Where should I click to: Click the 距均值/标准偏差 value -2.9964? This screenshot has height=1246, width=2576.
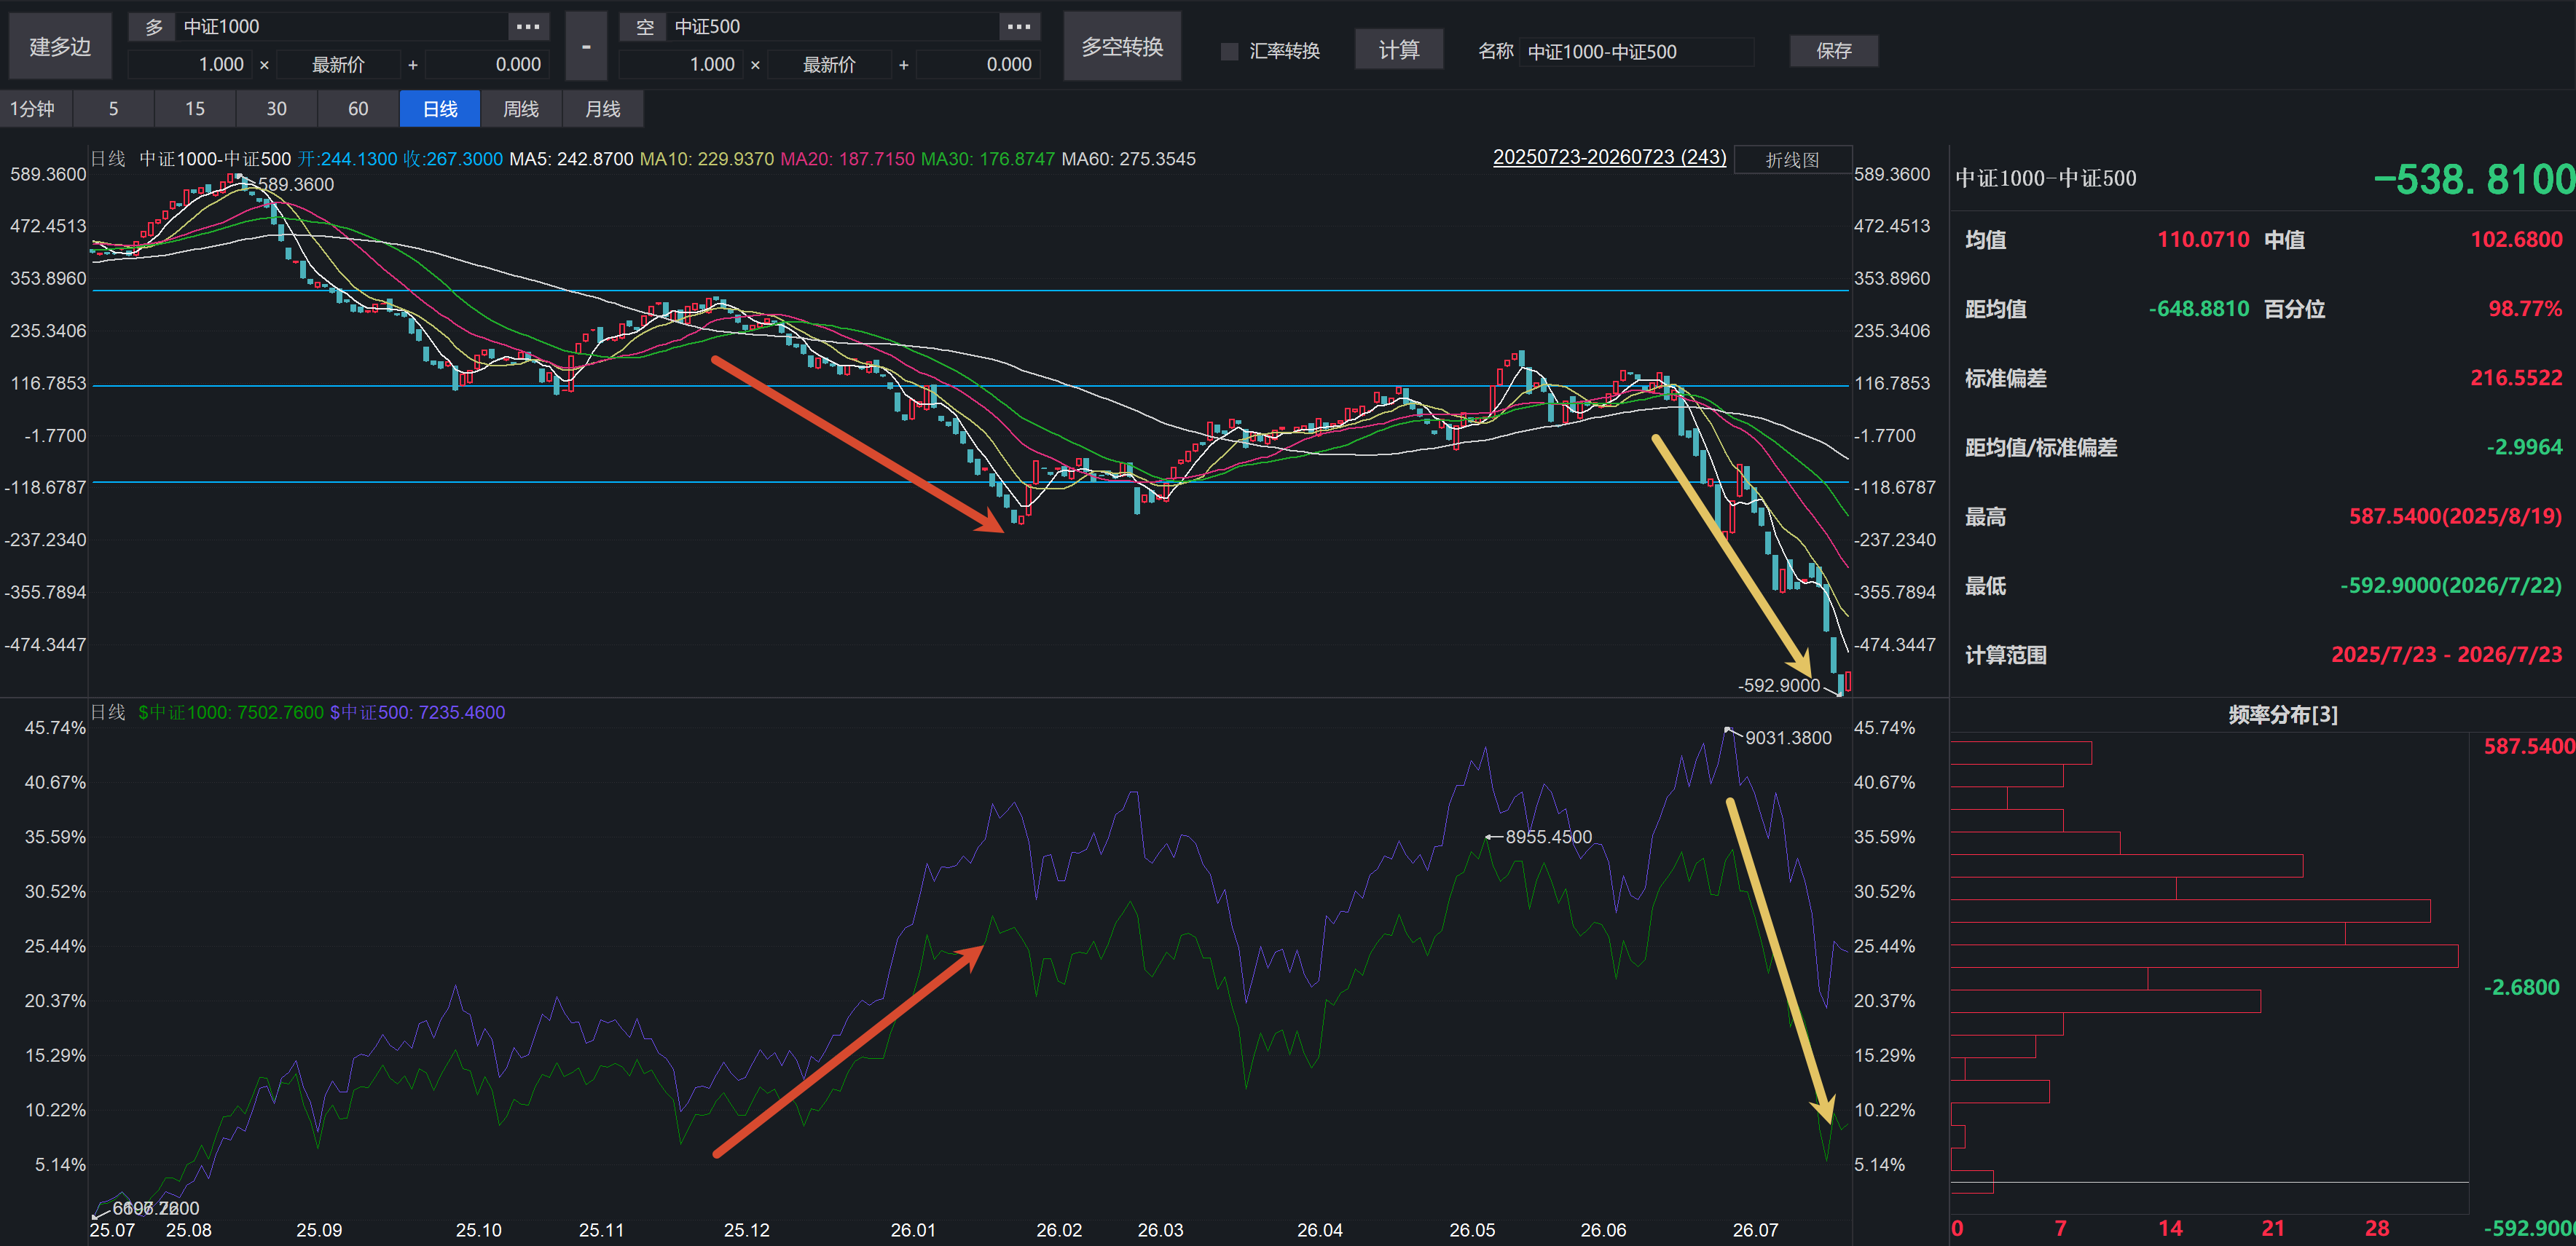(x=2524, y=447)
